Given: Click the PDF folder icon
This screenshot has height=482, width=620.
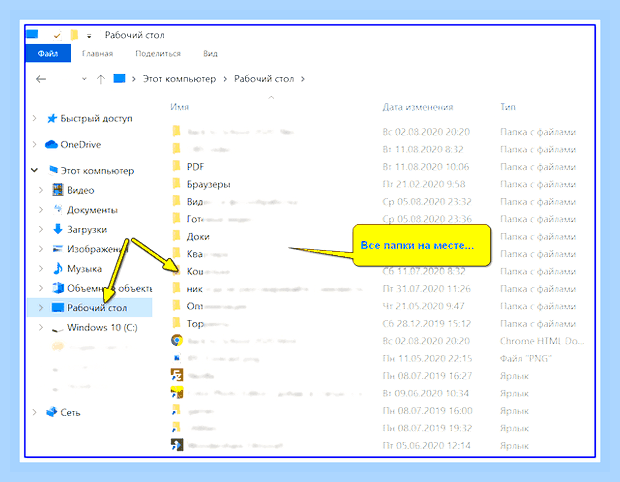Looking at the screenshot, I should coord(177,166).
